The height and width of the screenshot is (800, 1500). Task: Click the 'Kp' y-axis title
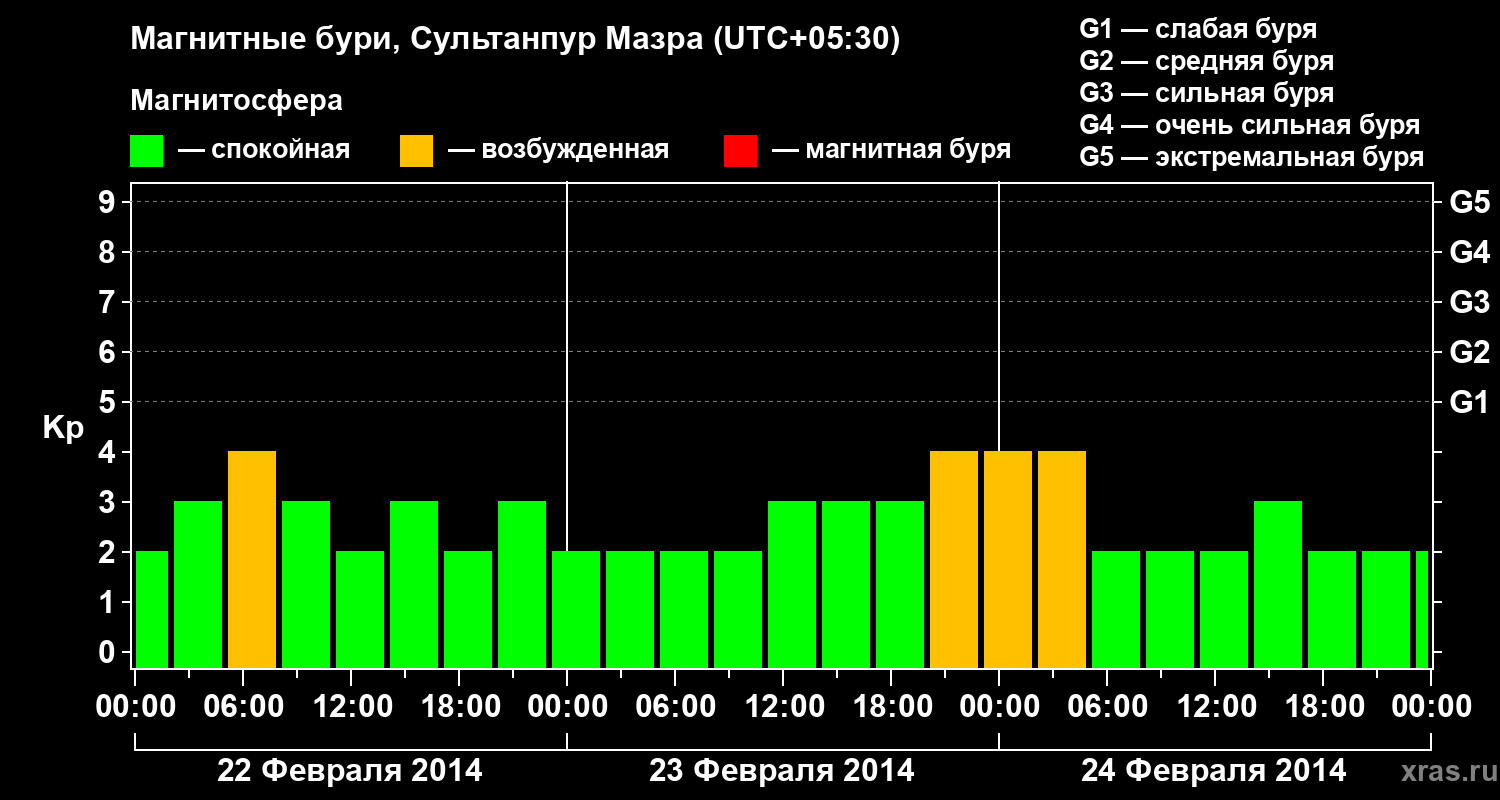coord(64,428)
